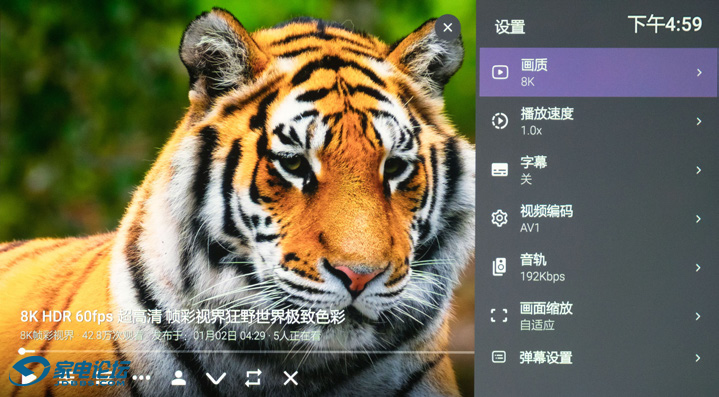The width and height of the screenshot is (719, 397).
Task: Select the 视频编码 AV1 menu entry
Action: pos(598,219)
